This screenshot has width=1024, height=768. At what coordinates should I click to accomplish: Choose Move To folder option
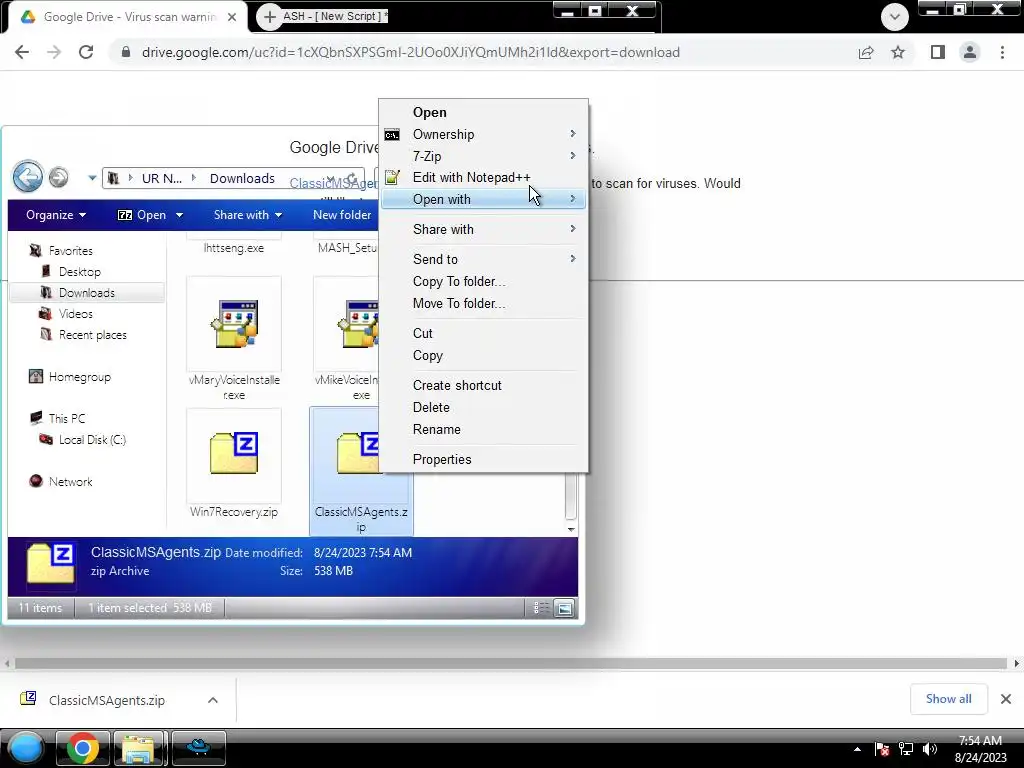tap(483, 304)
